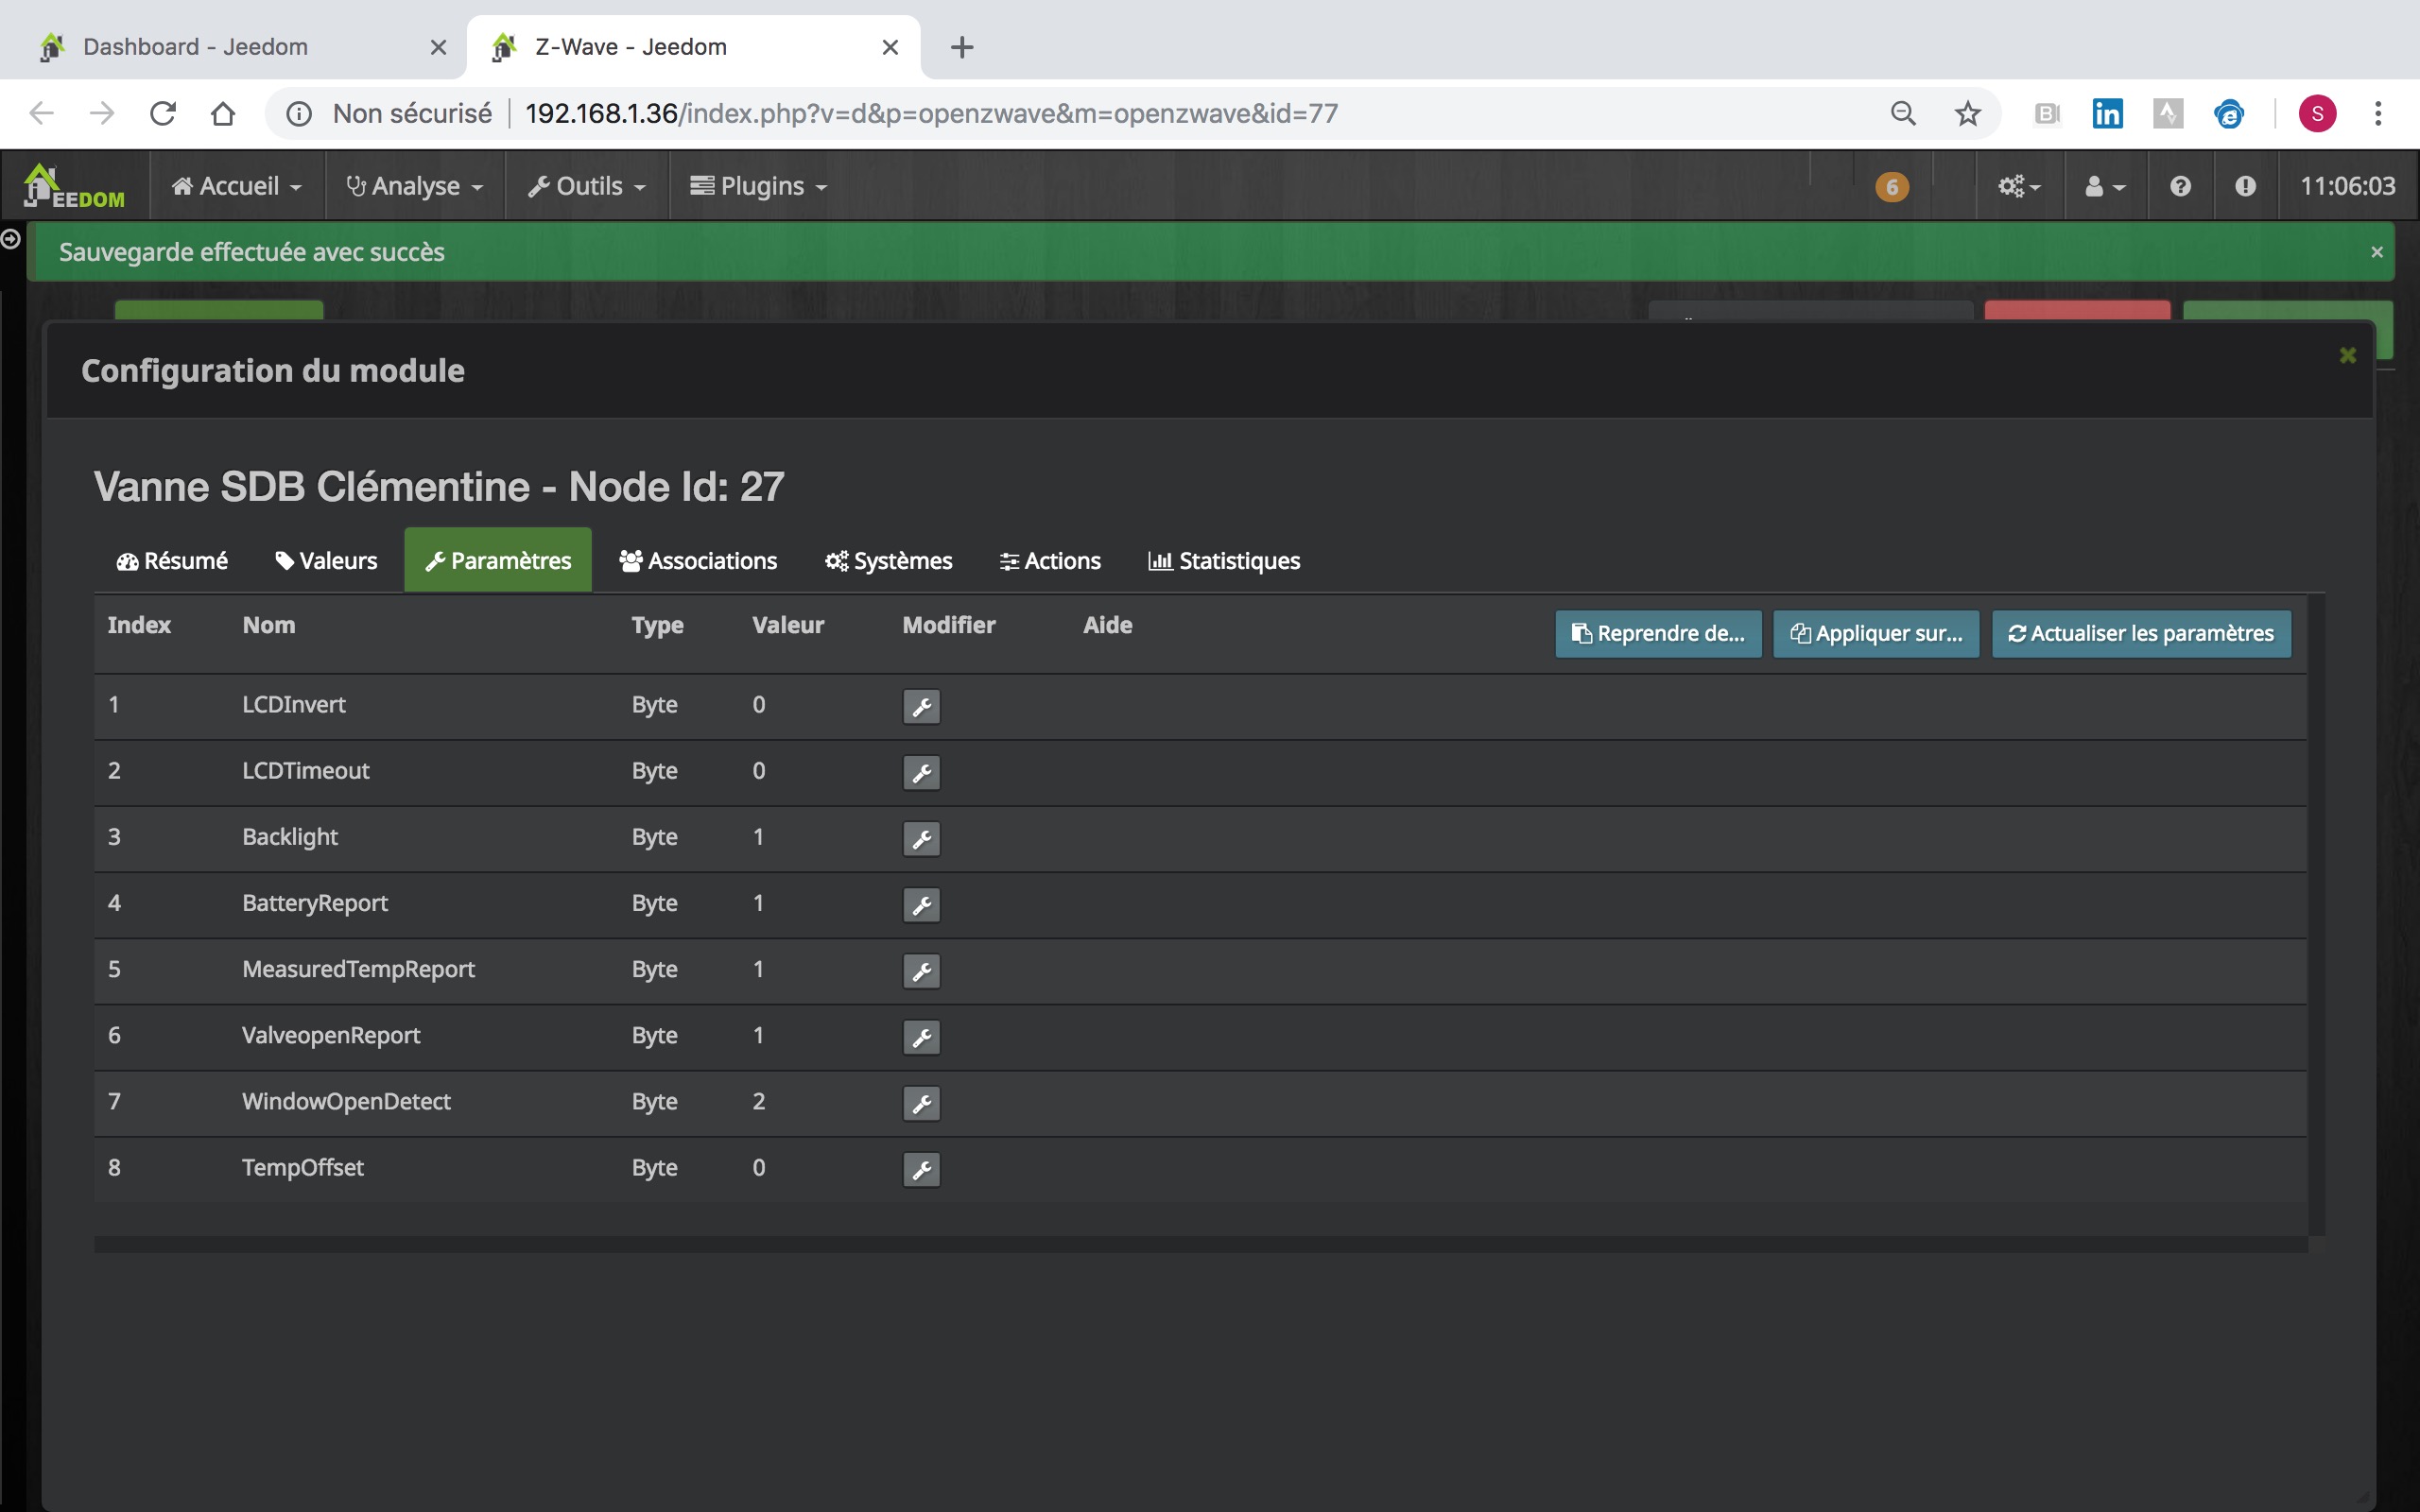2420x1512 pixels.
Task: Click the modify icon for LCDTimeout
Action: coord(920,772)
